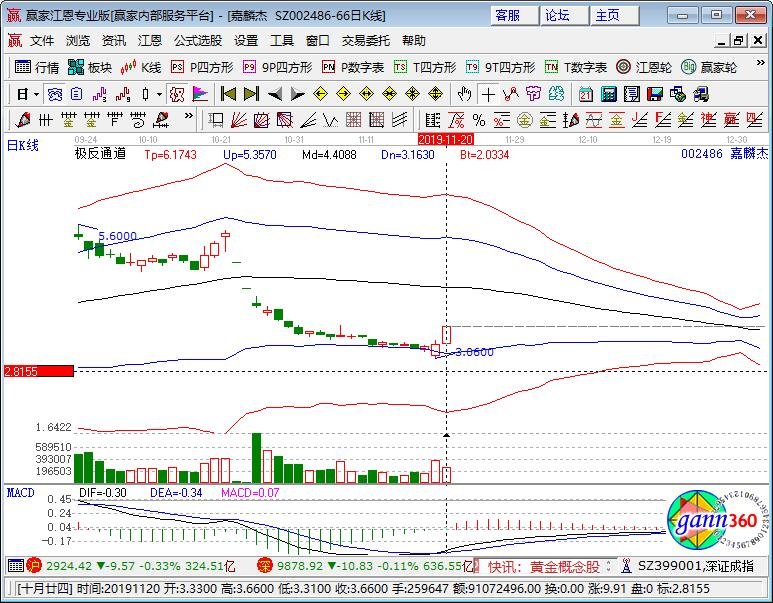This screenshot has width=773, height=603.
Task: Click the 快讯 news ticker text
Action: point(544,567)
